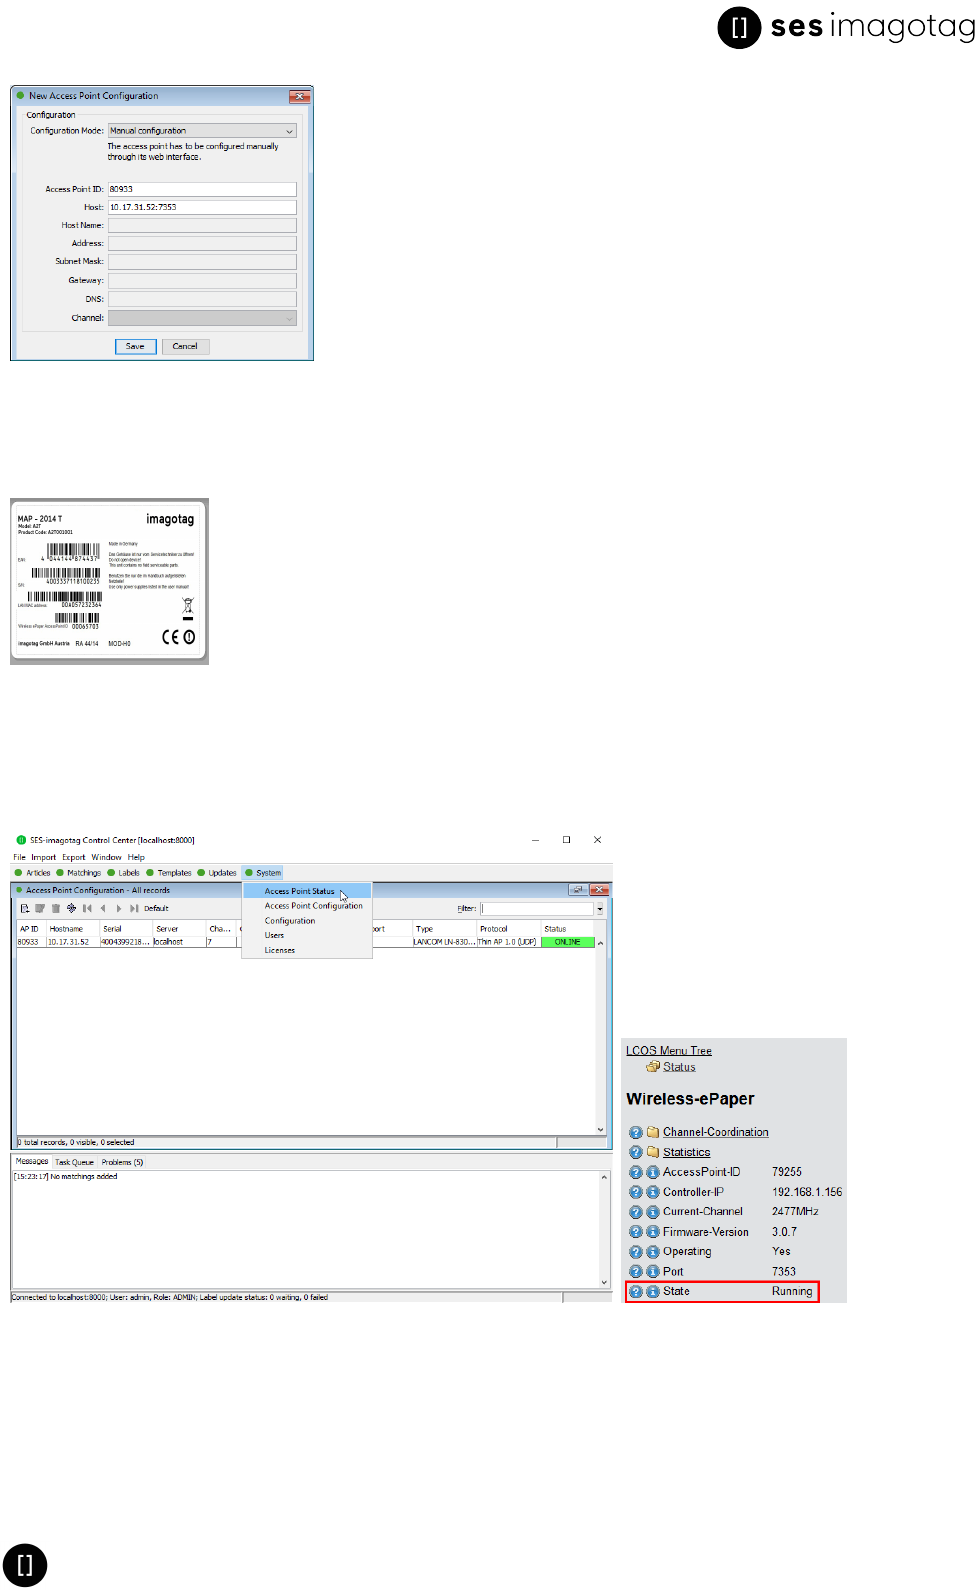Switch to the Matchings tab
980x1590 pixels.
click(x=79, y=873)
